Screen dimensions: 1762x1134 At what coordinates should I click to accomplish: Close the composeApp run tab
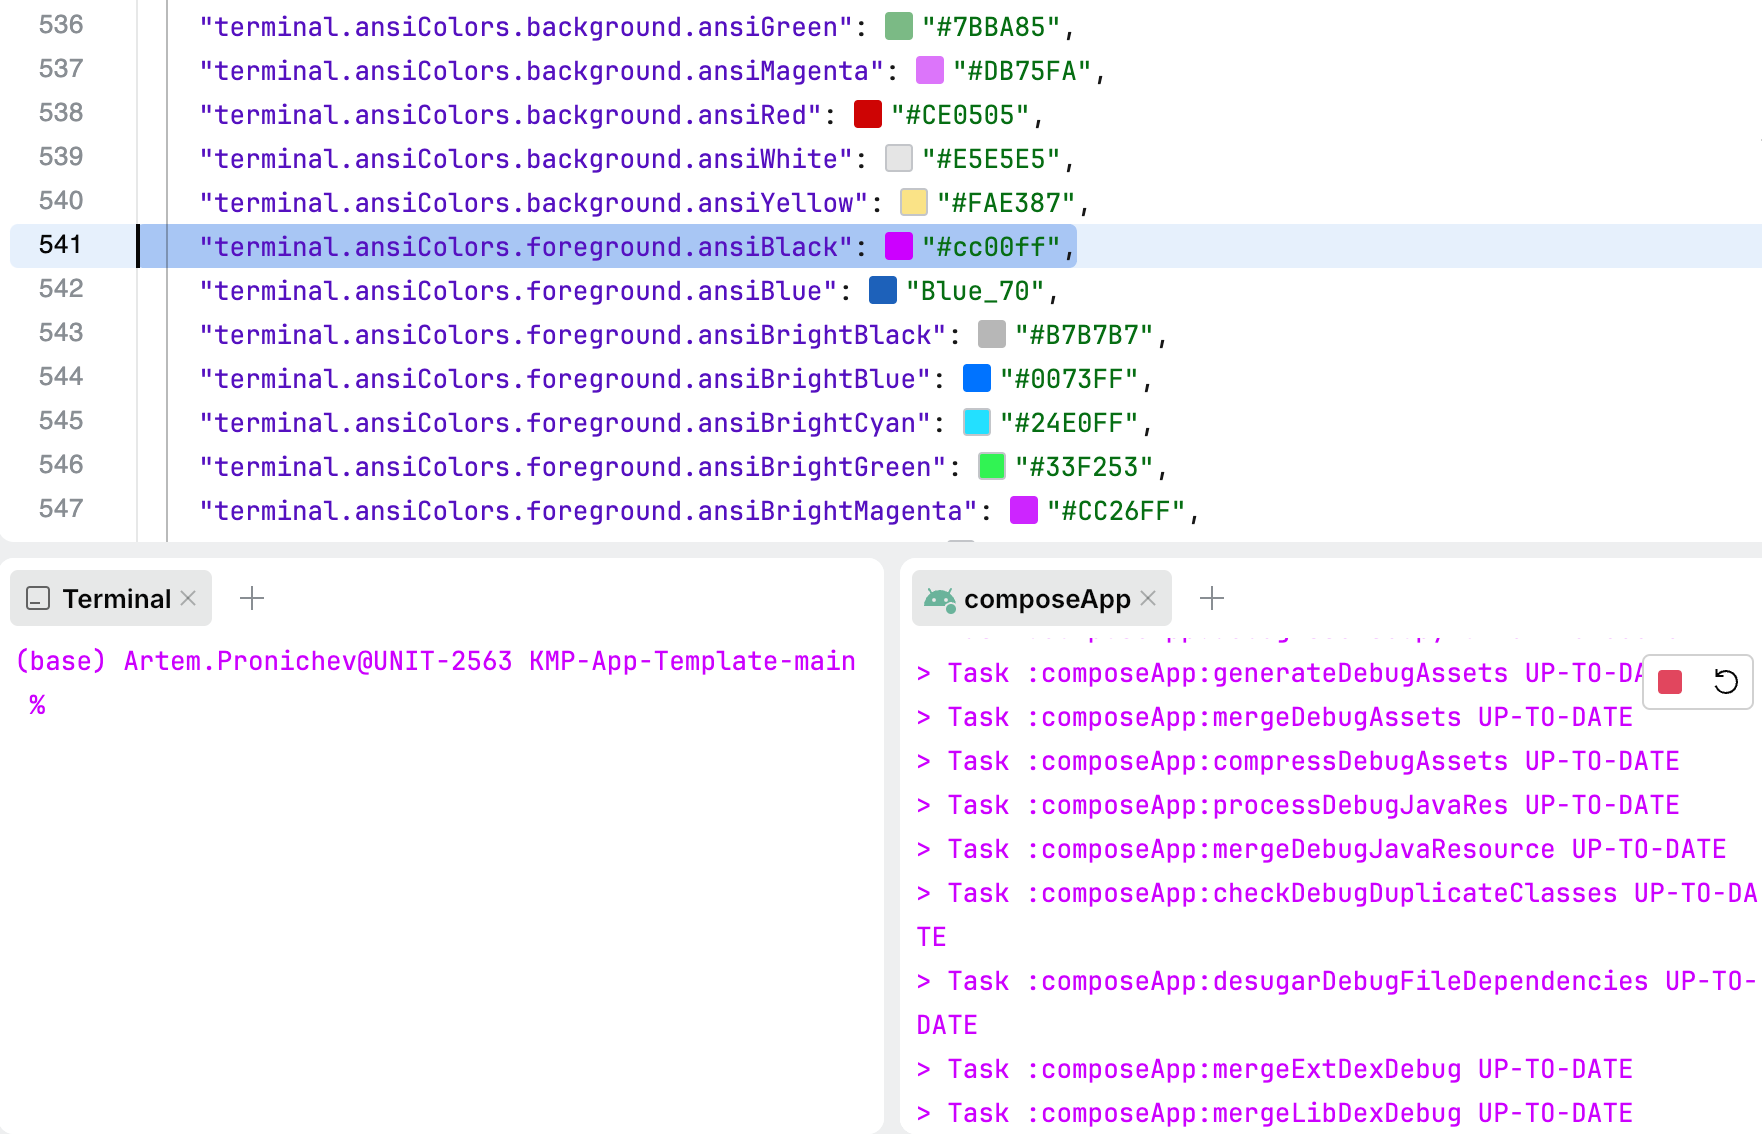[1148, 598]
